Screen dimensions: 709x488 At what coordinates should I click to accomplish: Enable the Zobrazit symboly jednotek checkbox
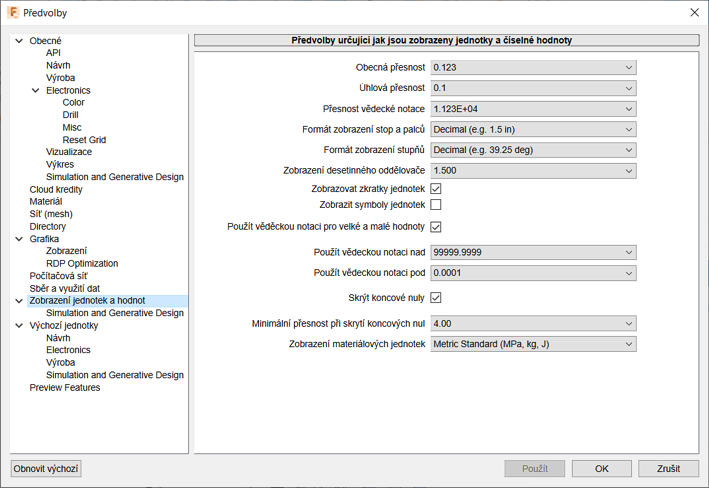tap(436, 204)
